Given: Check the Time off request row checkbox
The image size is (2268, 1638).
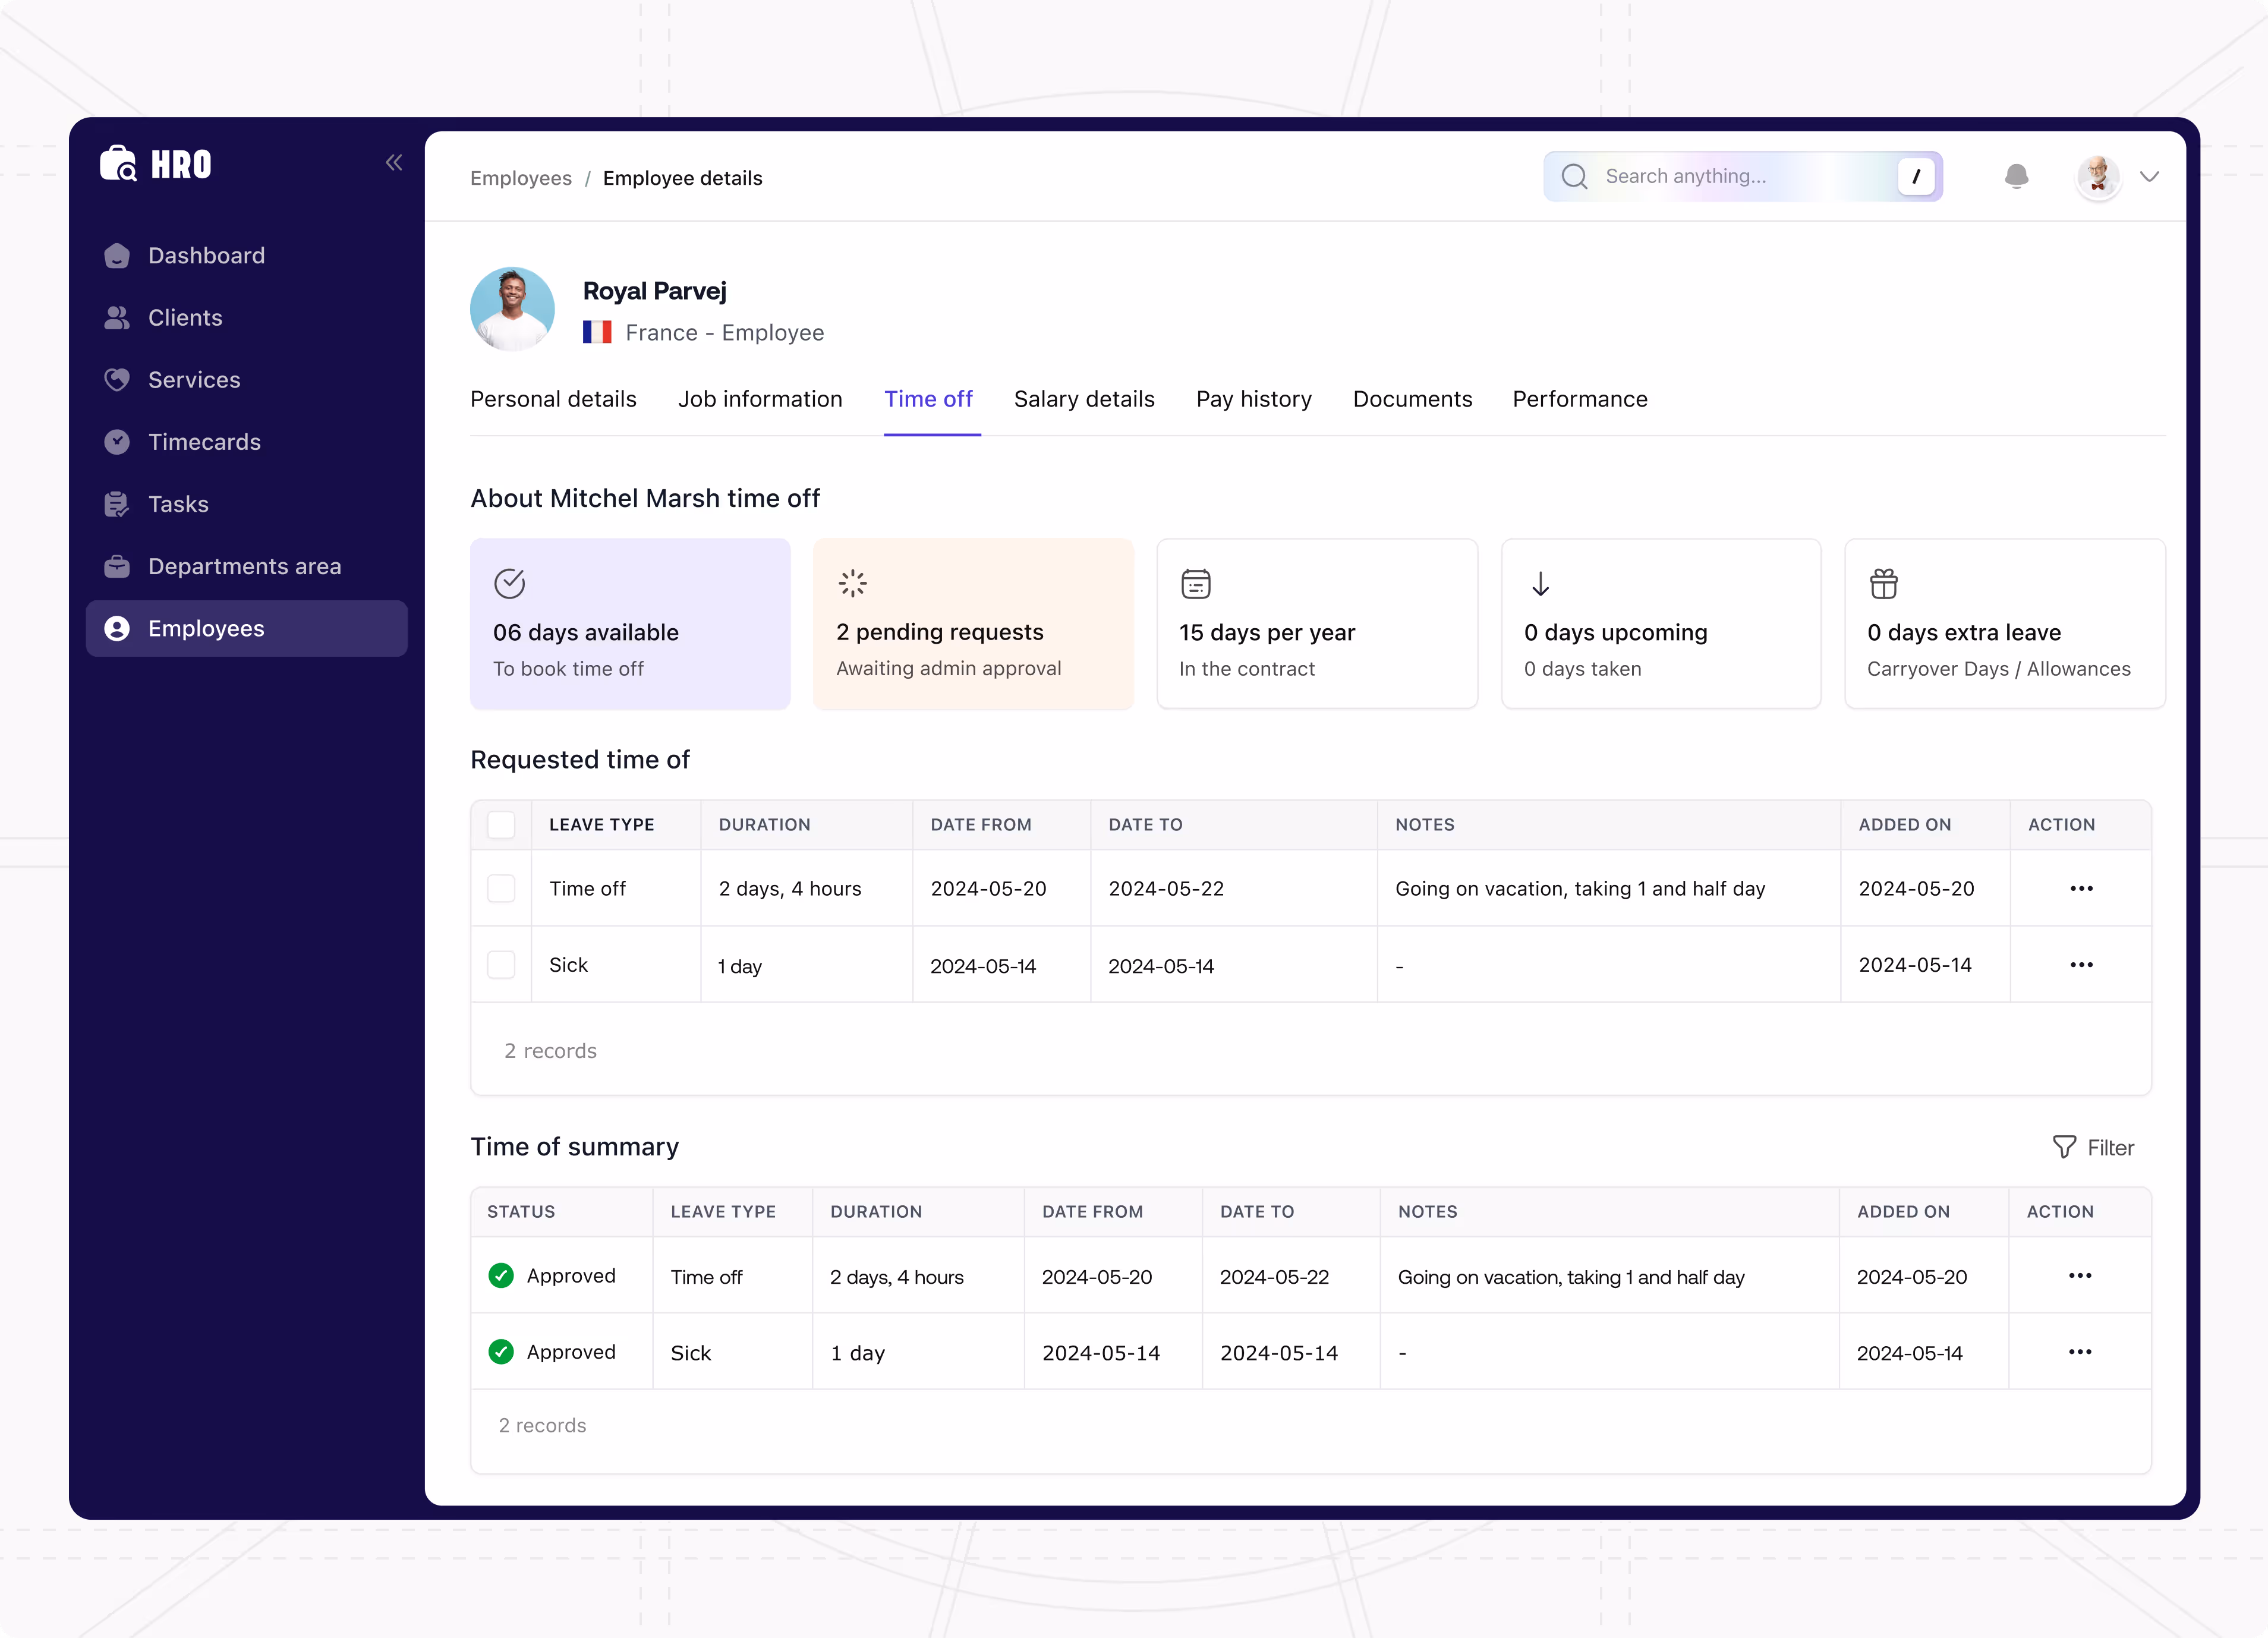Looking at the screenshot, I should click(501, 889).
